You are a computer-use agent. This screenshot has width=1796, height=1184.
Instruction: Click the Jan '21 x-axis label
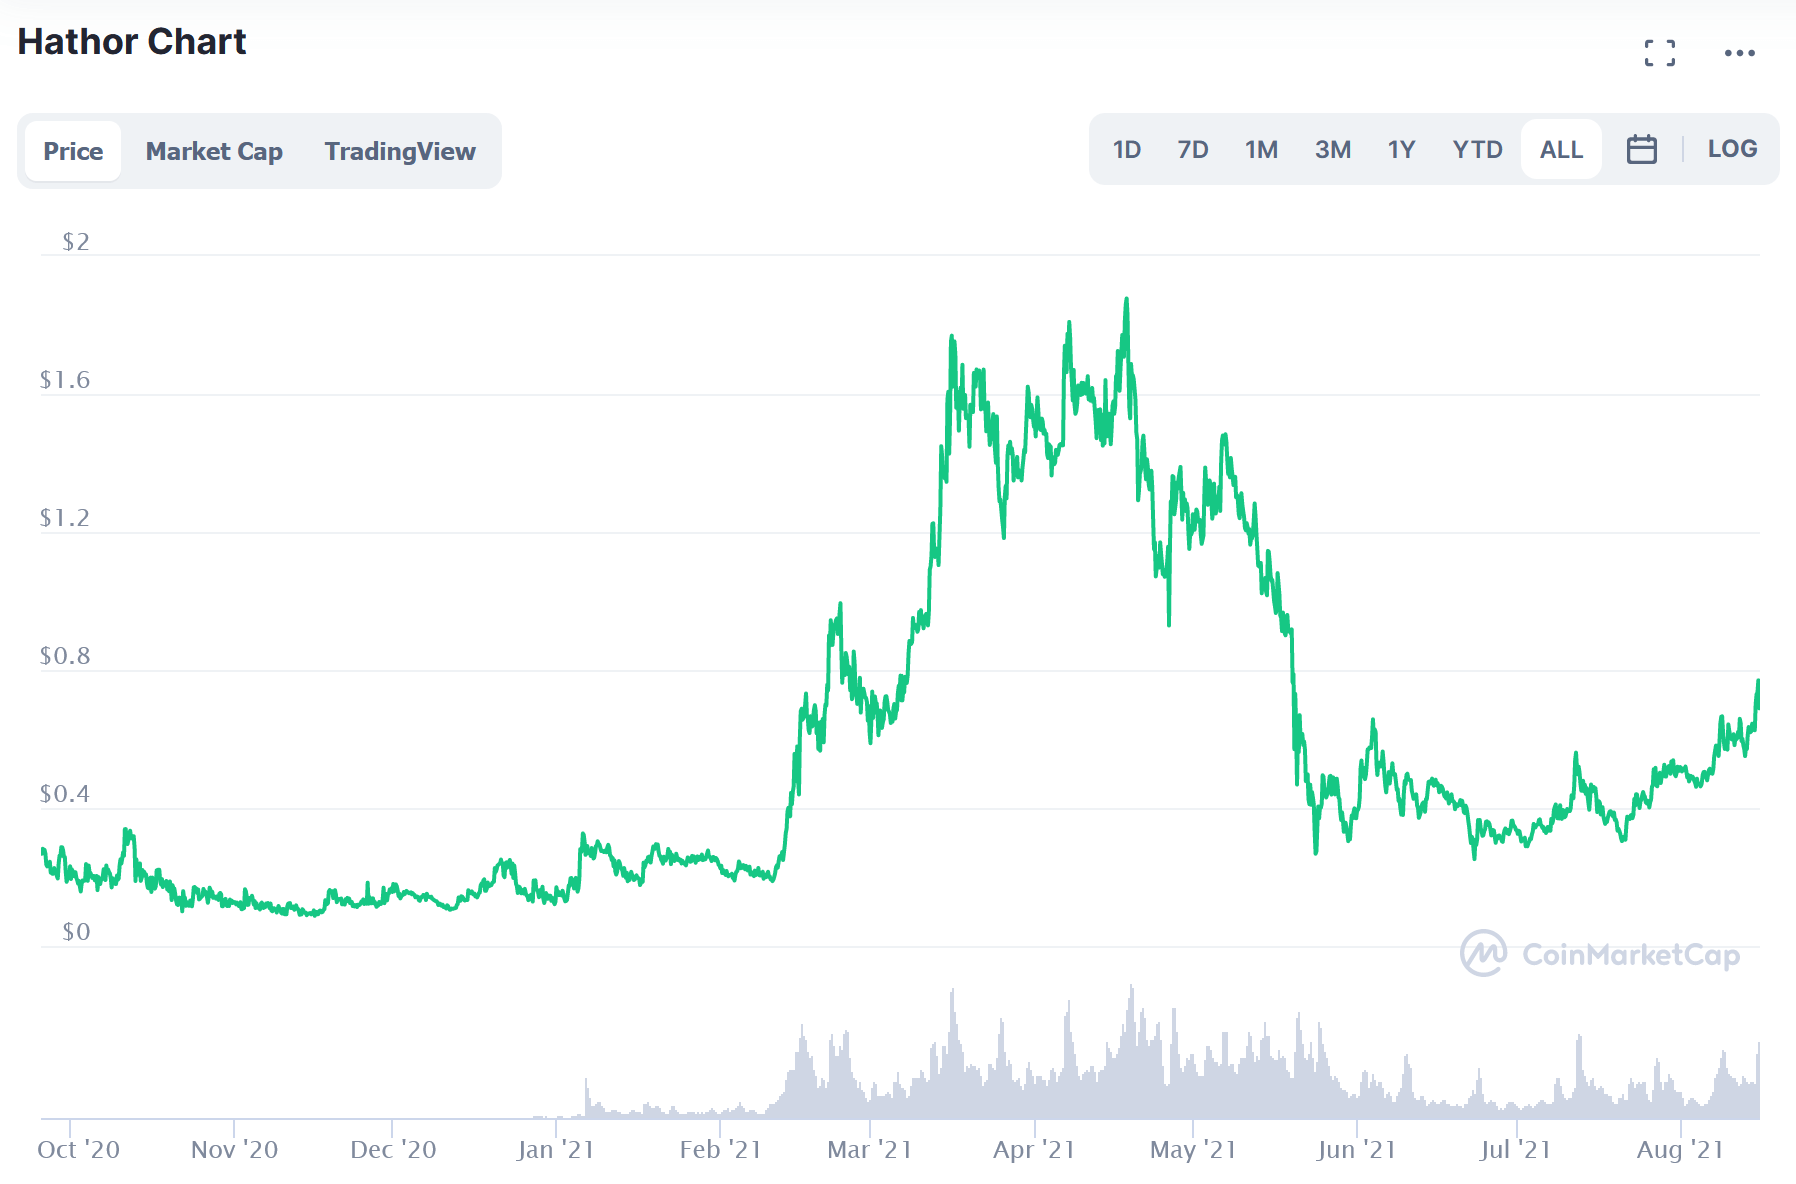[555, 1150]
